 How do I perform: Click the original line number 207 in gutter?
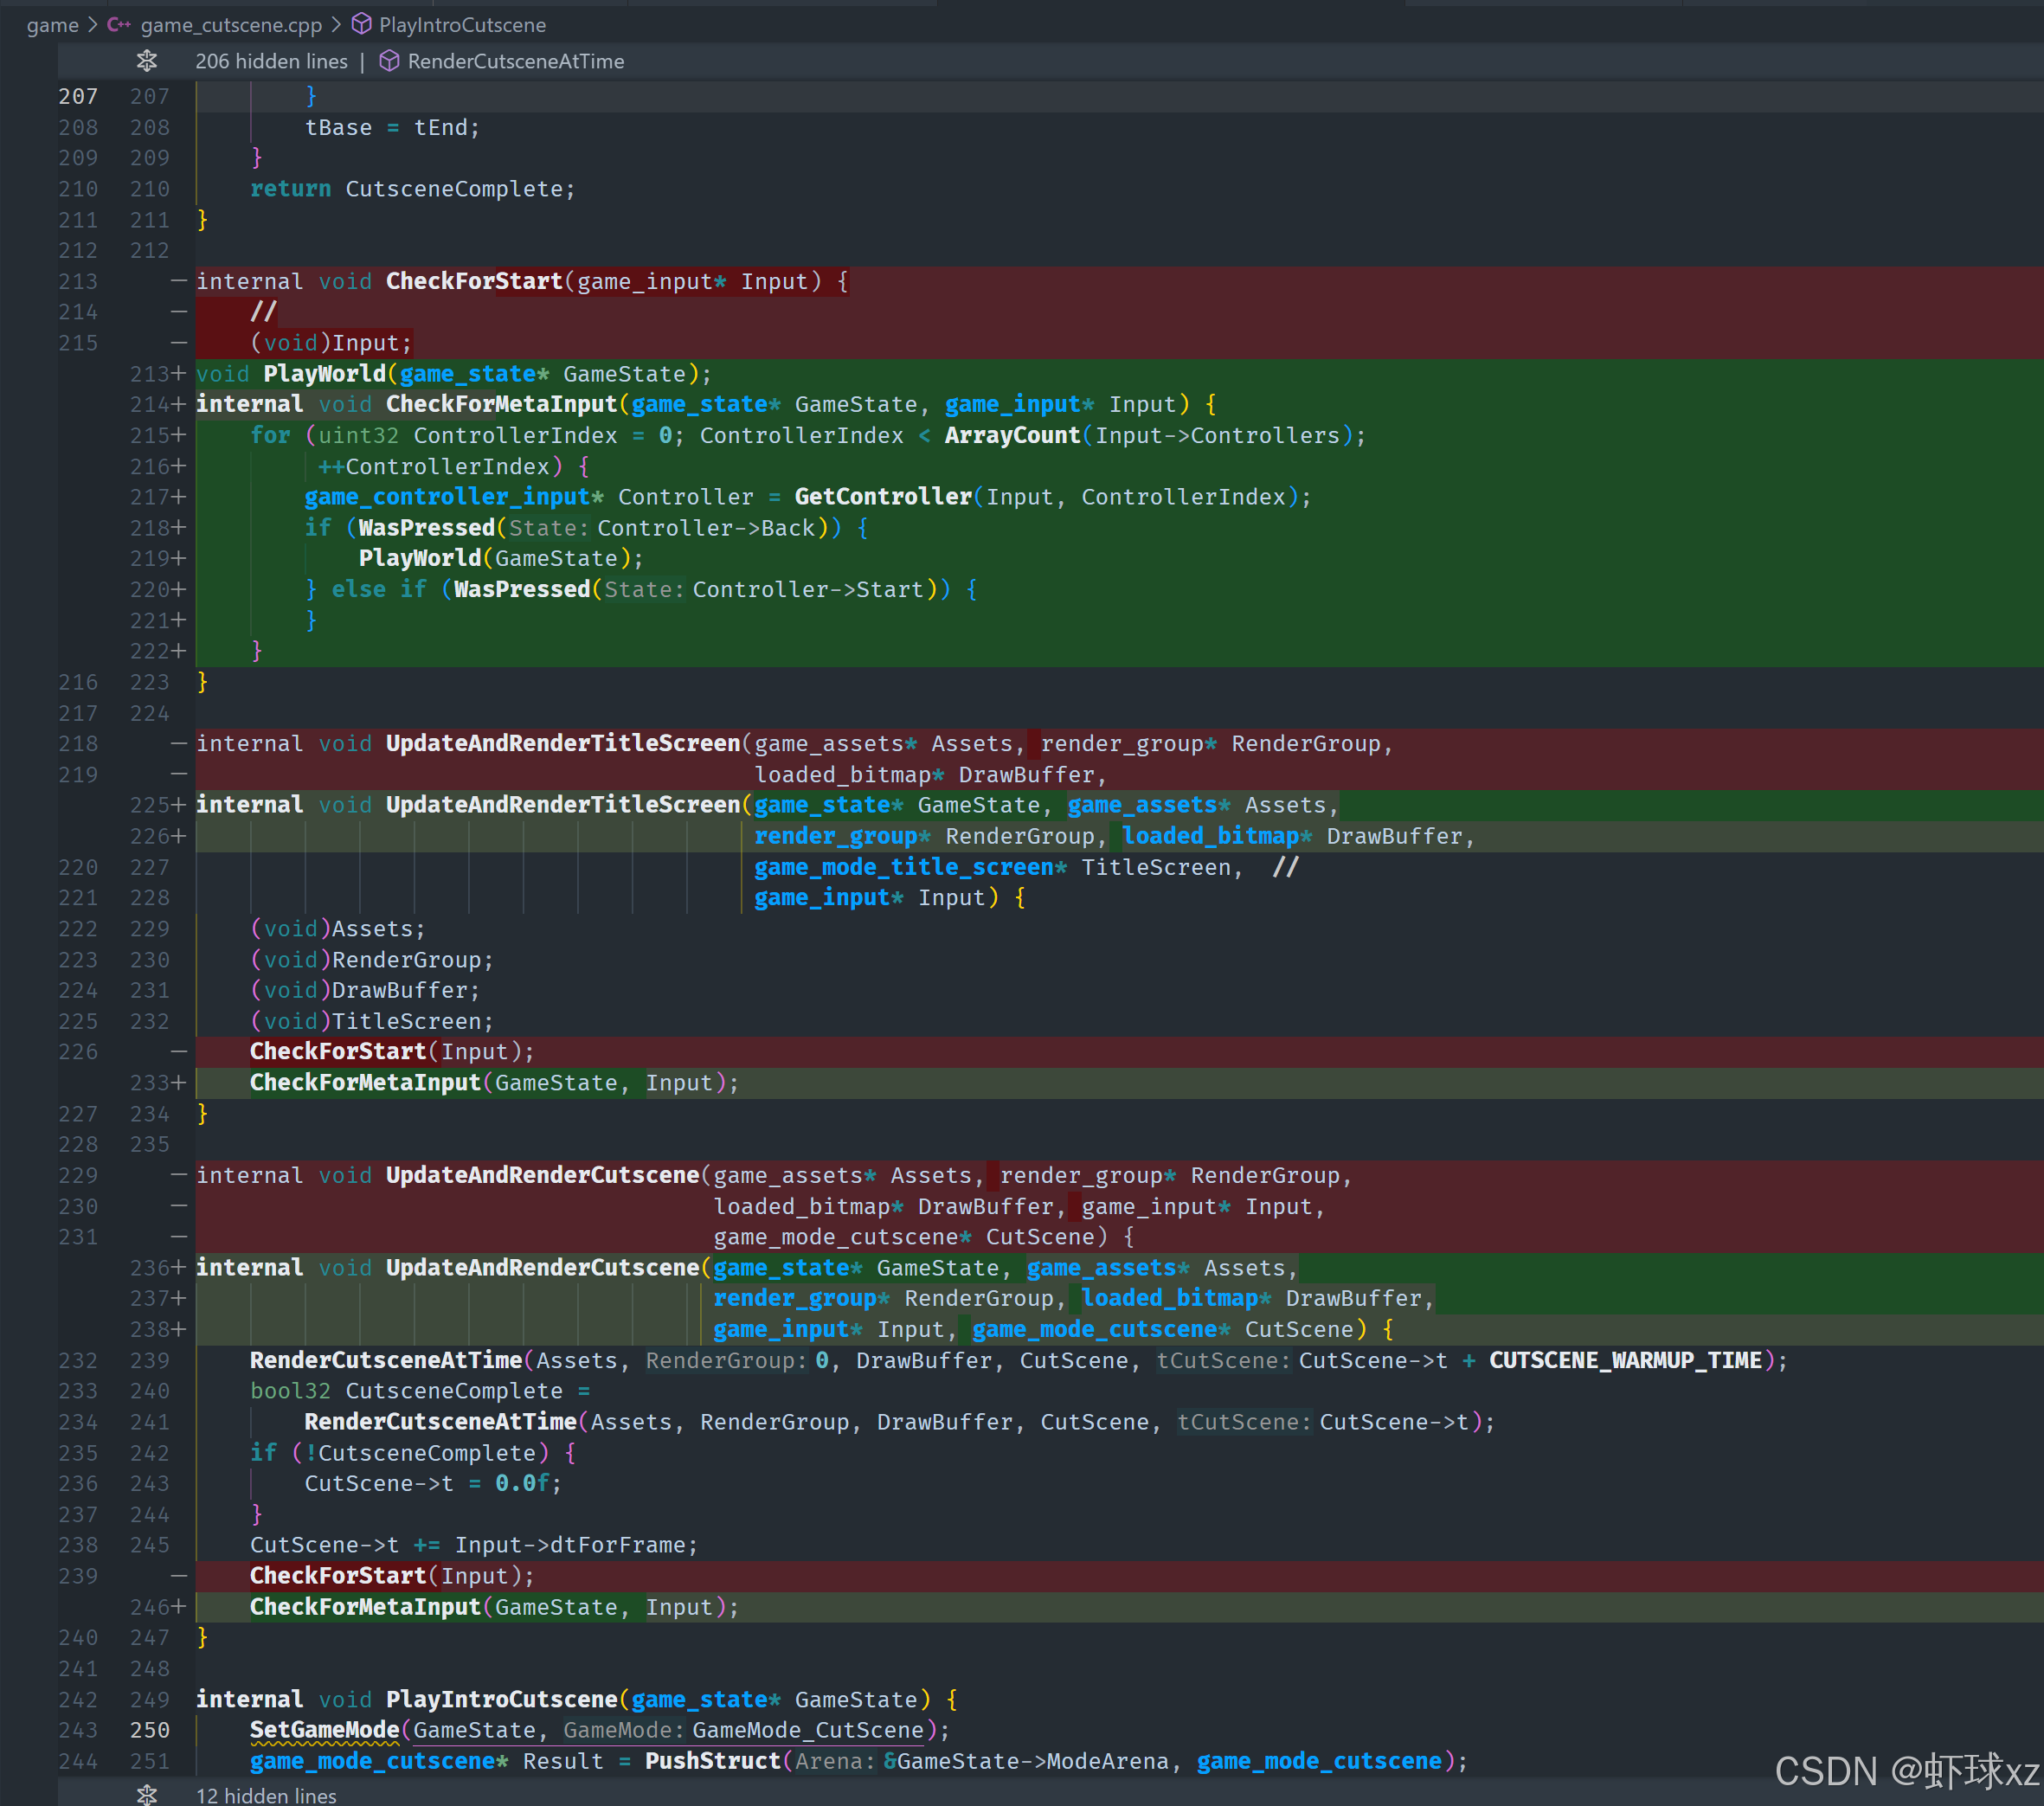(x=78, y=96)
